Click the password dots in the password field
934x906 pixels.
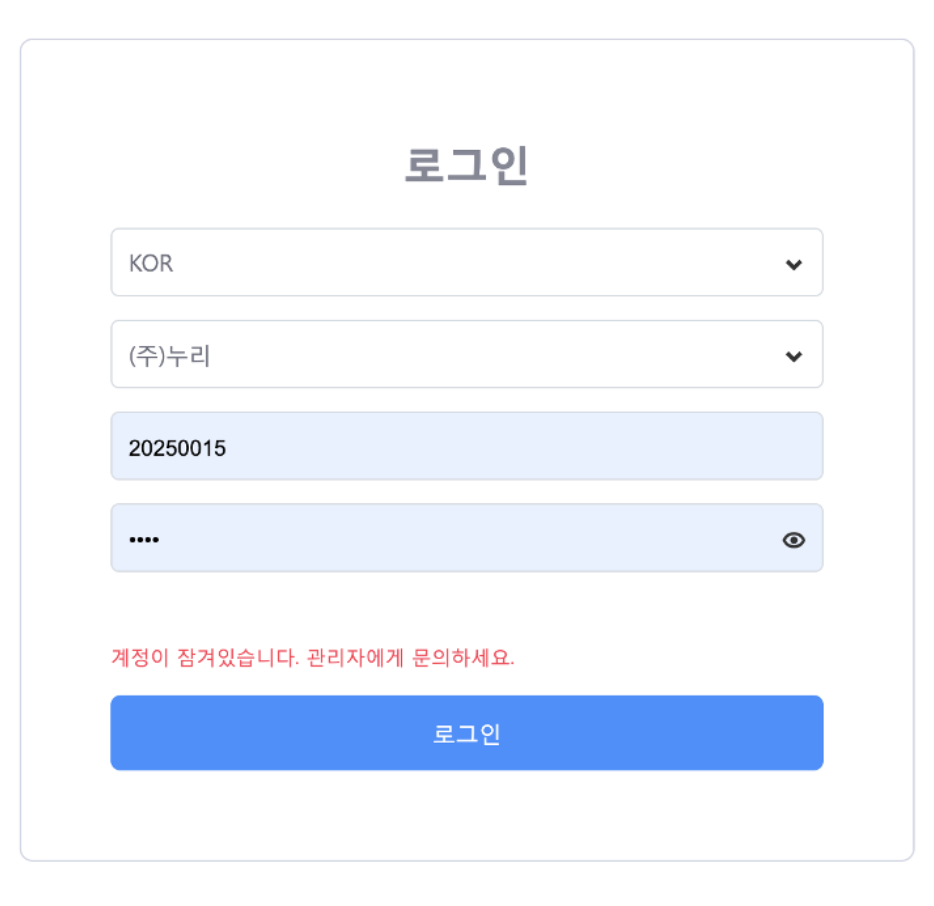pyautogui.click(x=144, y=540)
